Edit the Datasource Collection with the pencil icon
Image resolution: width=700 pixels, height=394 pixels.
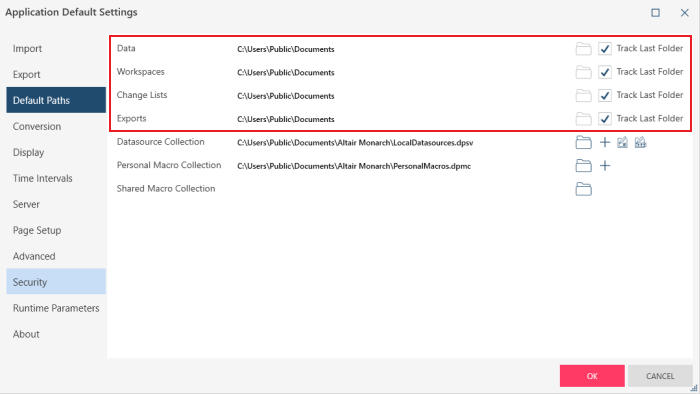622,142
